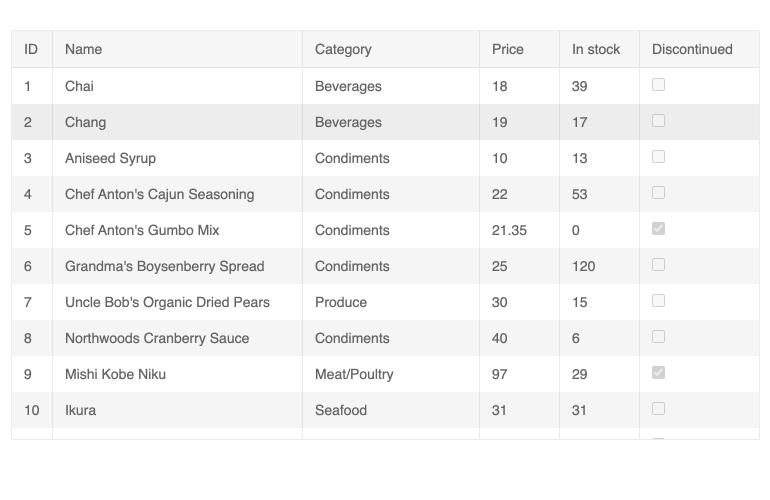
Task: Select the Seafood category cell
Action: 341,410
